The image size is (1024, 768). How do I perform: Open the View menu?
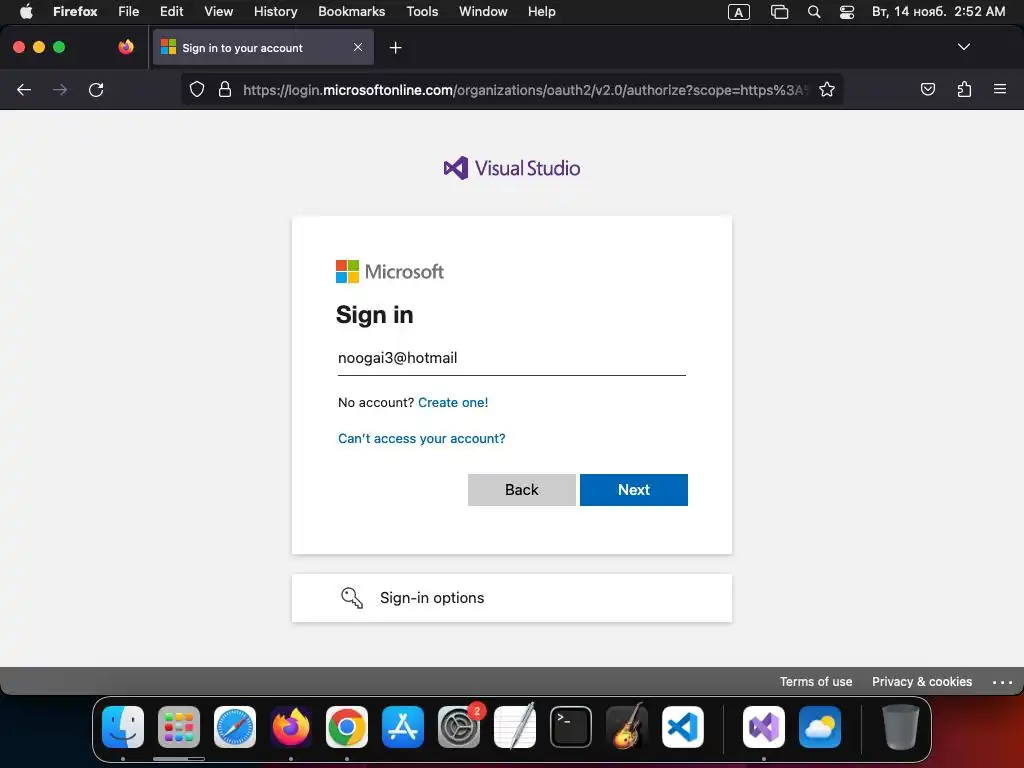tap(218, 12)
